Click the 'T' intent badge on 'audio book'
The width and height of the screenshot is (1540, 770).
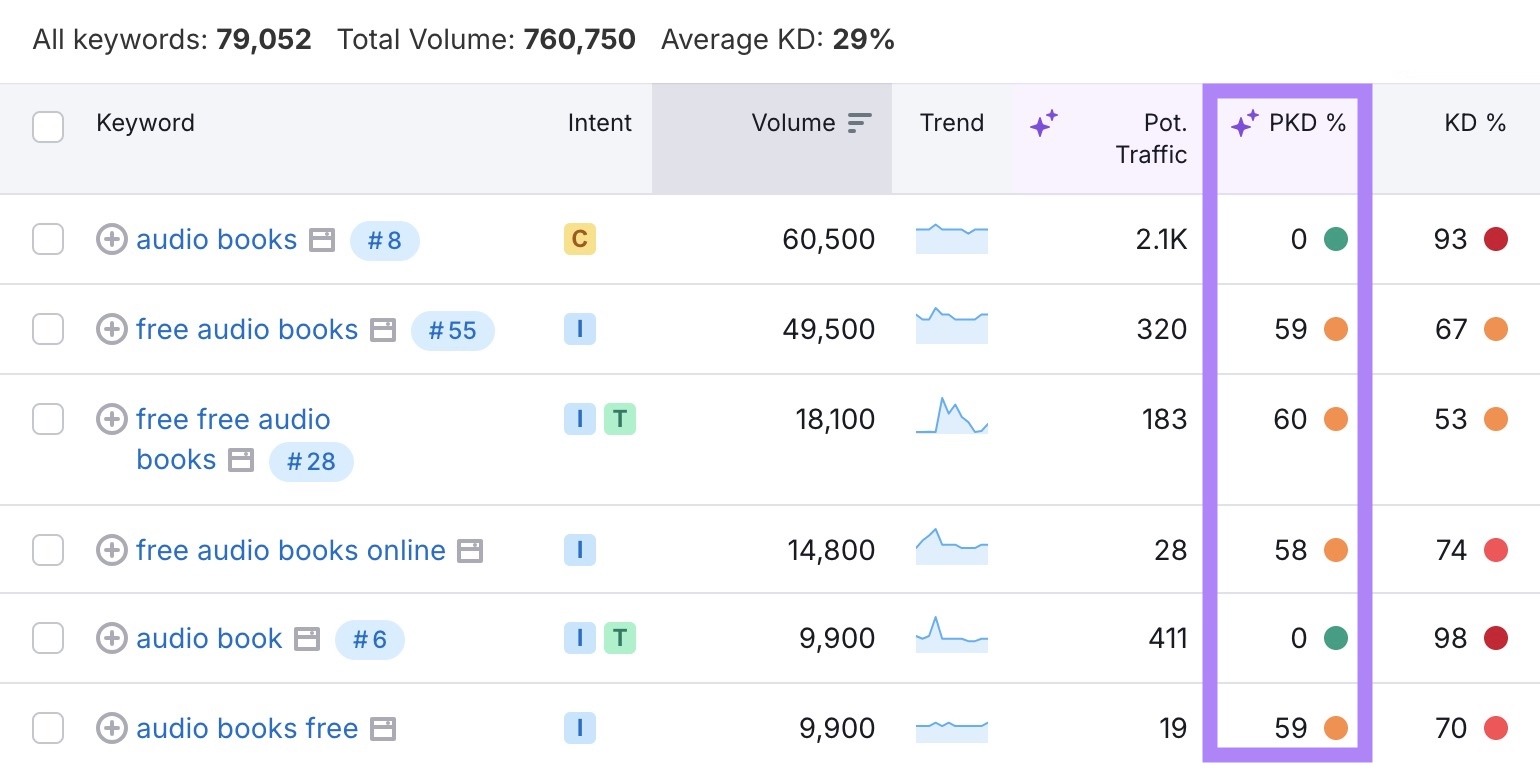point(621,638)
